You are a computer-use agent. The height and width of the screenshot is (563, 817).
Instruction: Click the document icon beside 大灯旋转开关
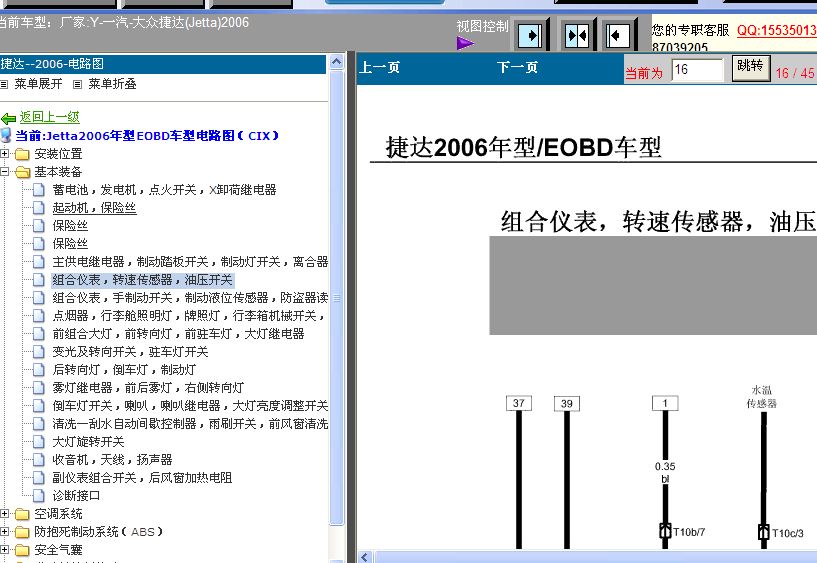(x=39, y=442)
